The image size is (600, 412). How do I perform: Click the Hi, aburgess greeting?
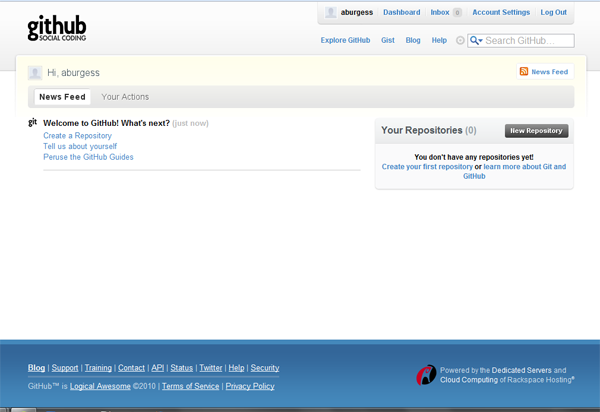click(x=73, y=73)
